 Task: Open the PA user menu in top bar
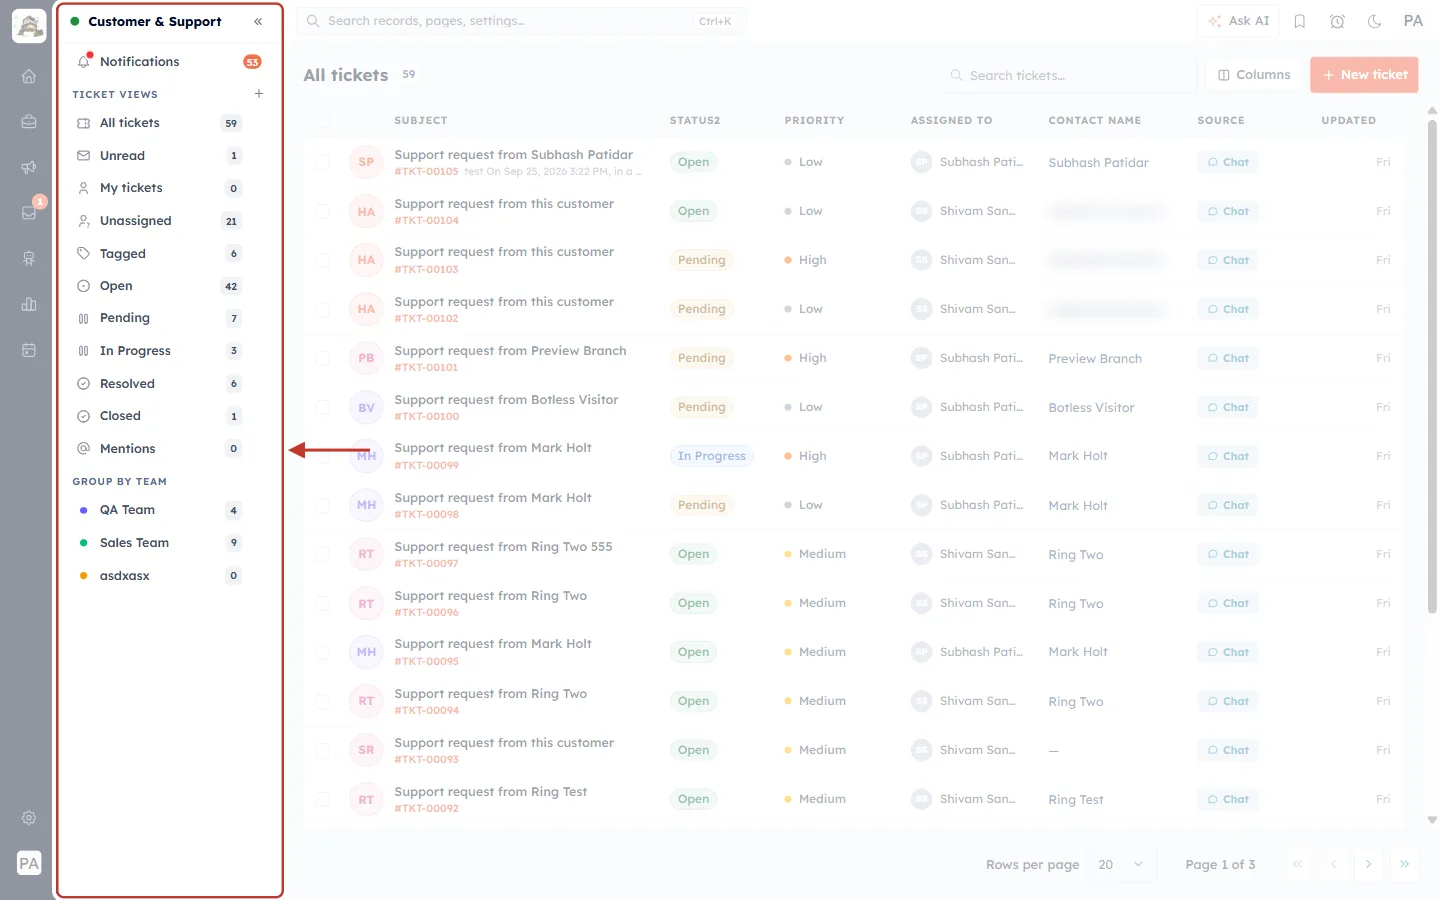point(1413,21)
